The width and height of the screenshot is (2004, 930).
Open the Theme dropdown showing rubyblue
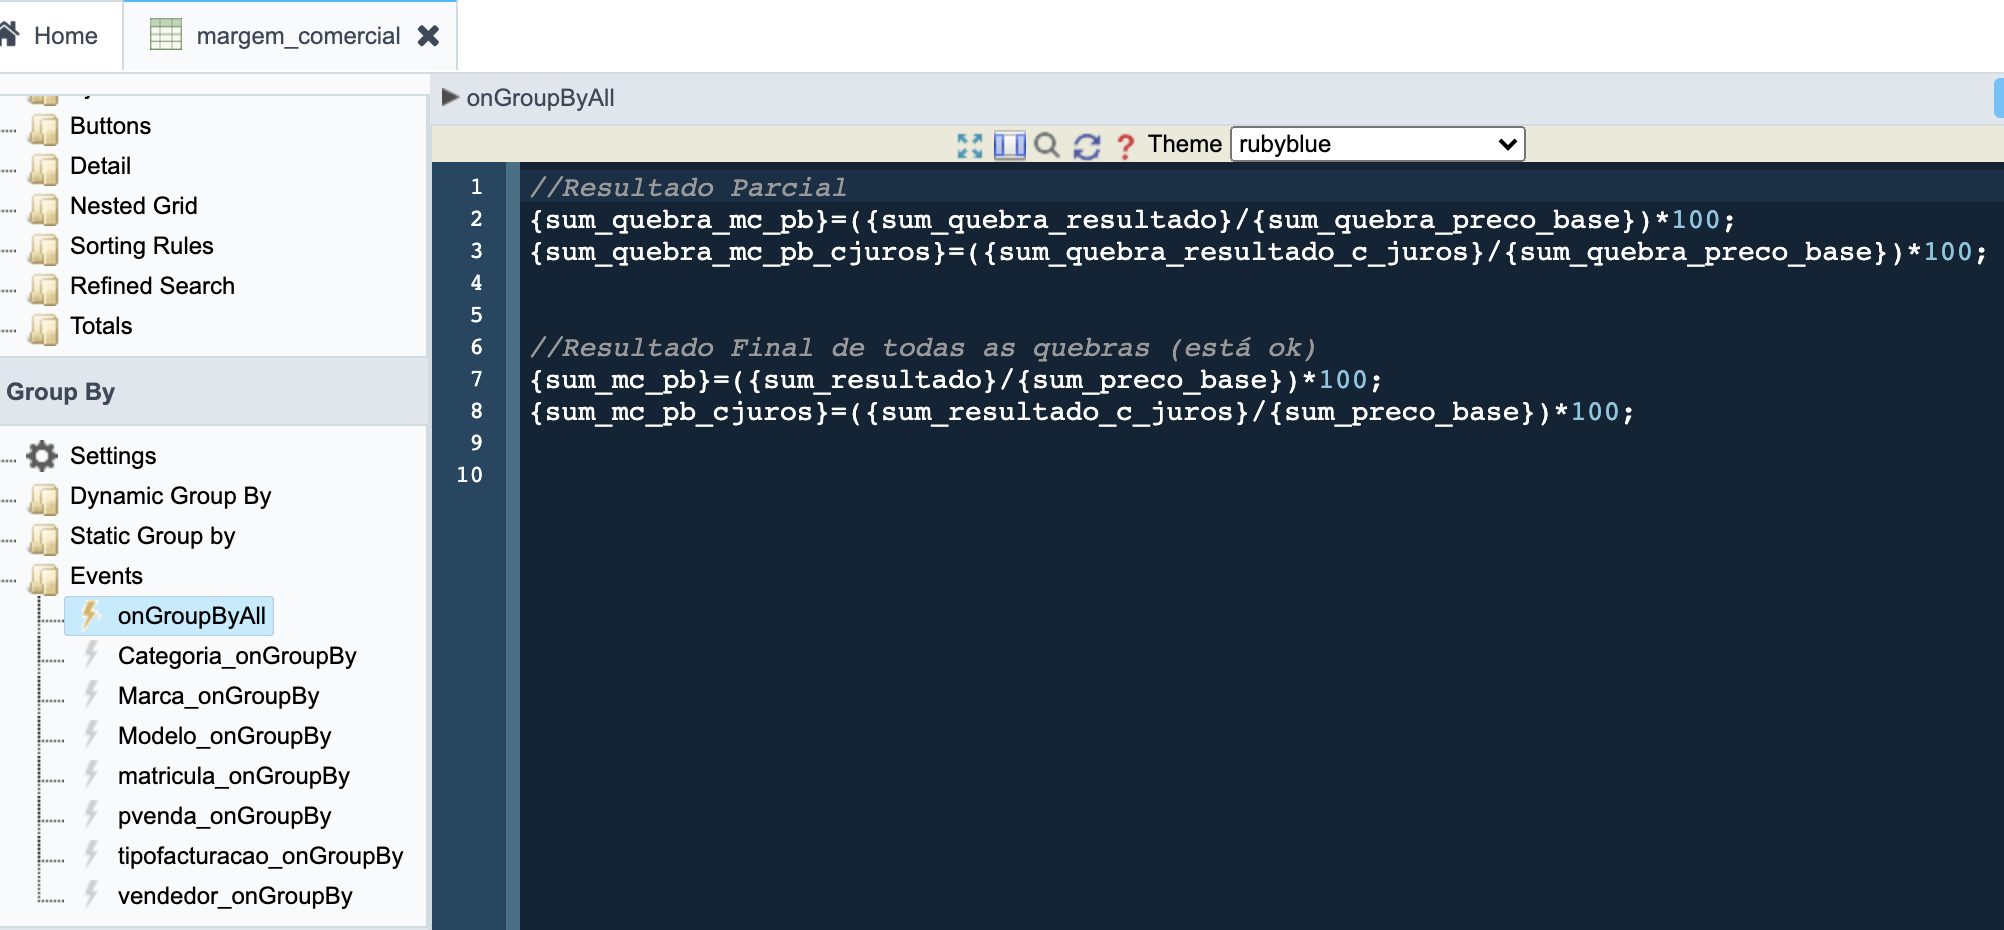1376,144
